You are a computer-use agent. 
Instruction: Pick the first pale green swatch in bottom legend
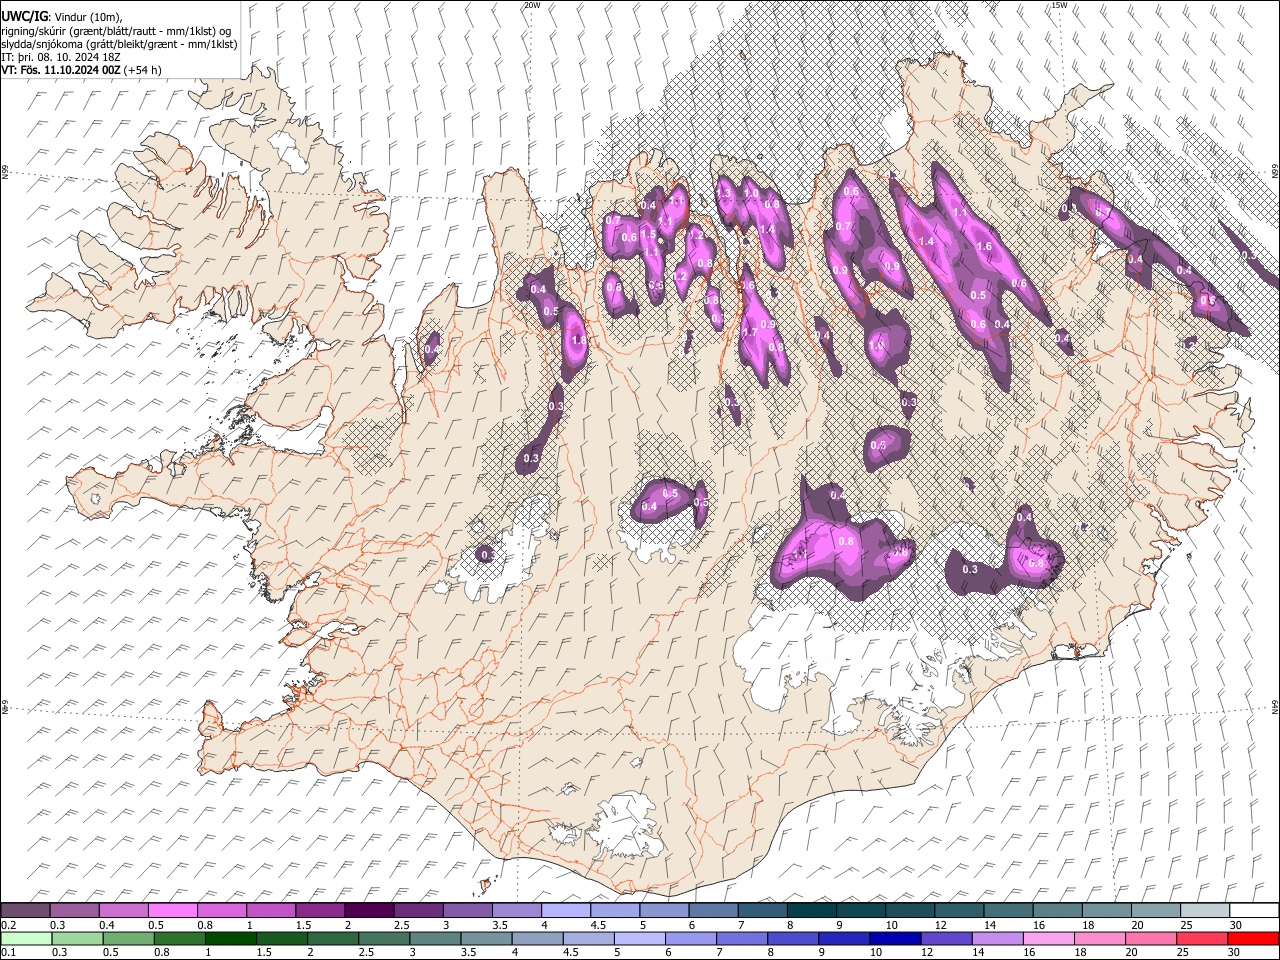[25, 938]
